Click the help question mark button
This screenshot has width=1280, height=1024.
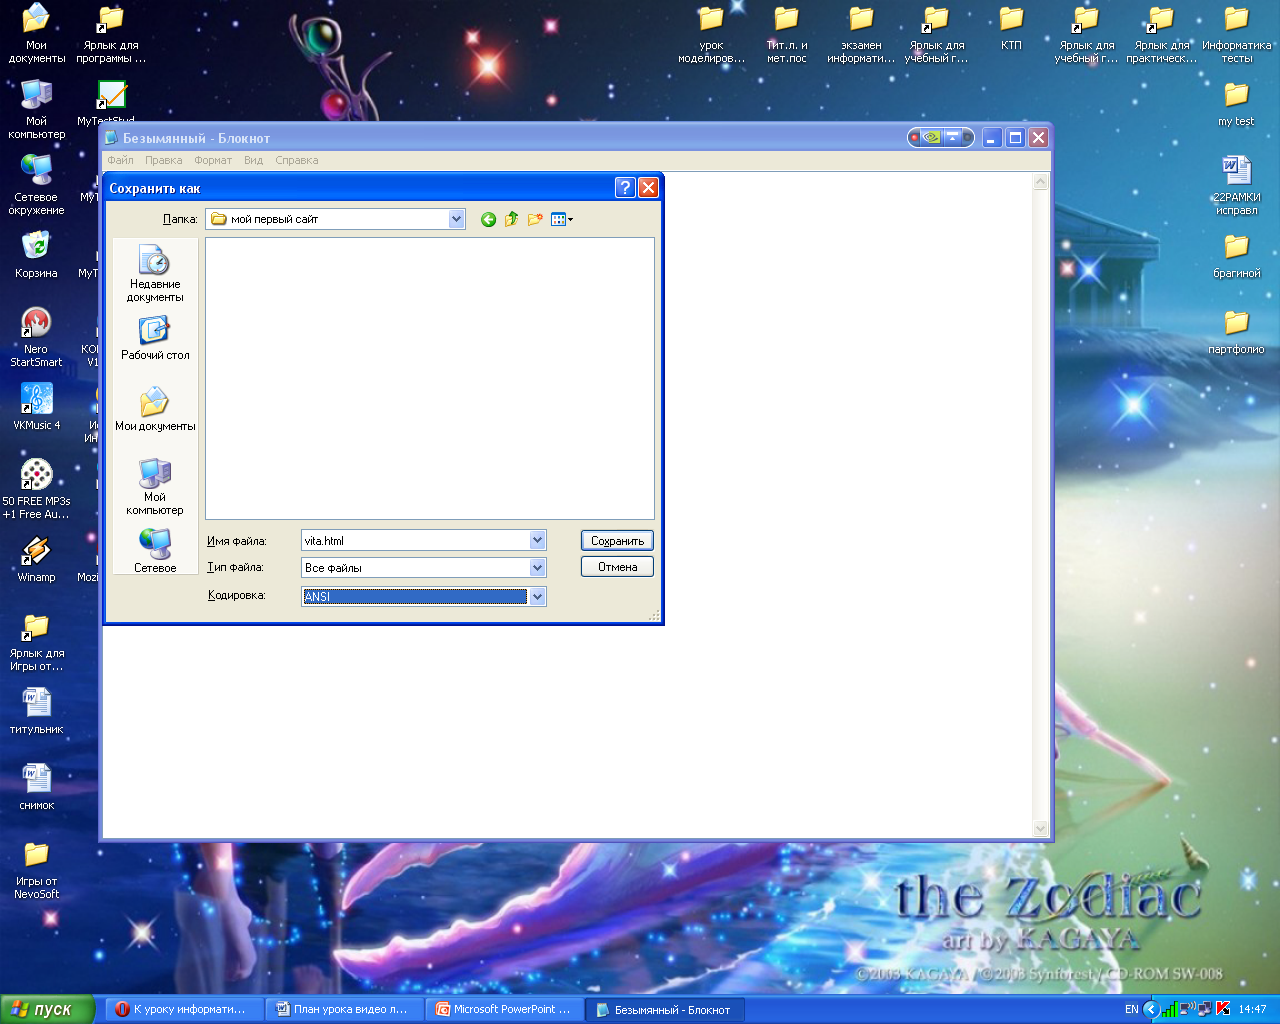point(625,187)
